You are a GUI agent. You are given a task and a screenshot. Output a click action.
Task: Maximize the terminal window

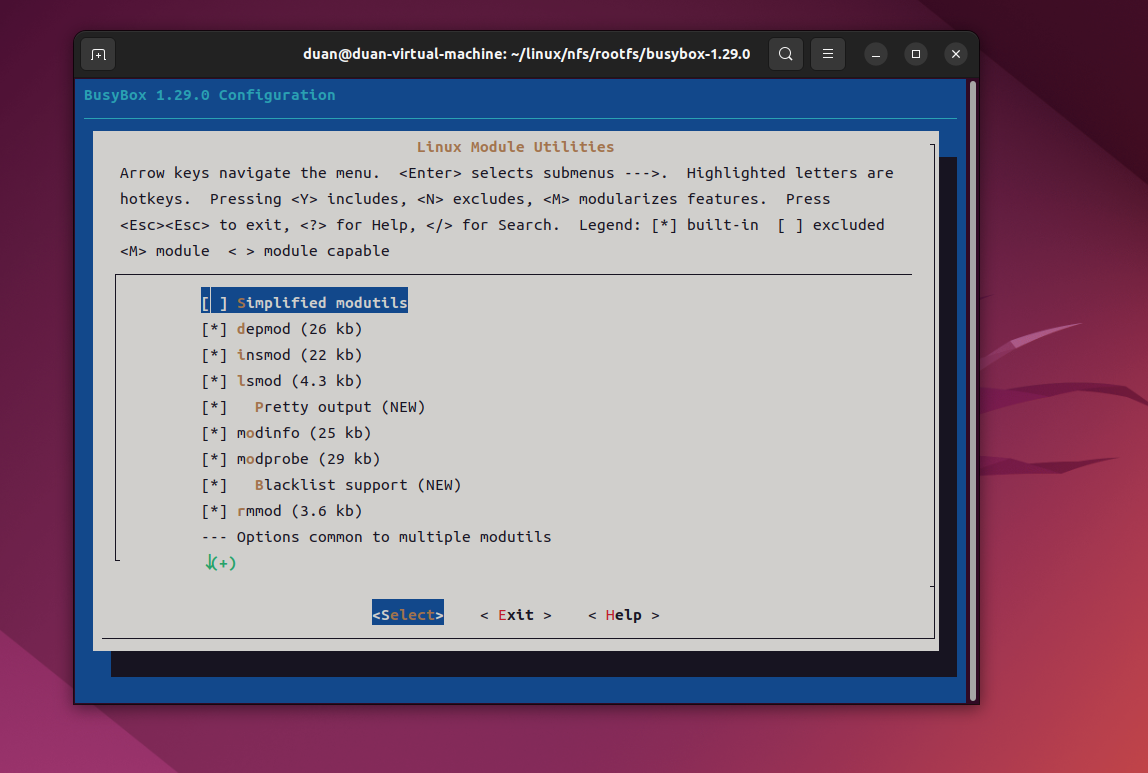point(915,54)
